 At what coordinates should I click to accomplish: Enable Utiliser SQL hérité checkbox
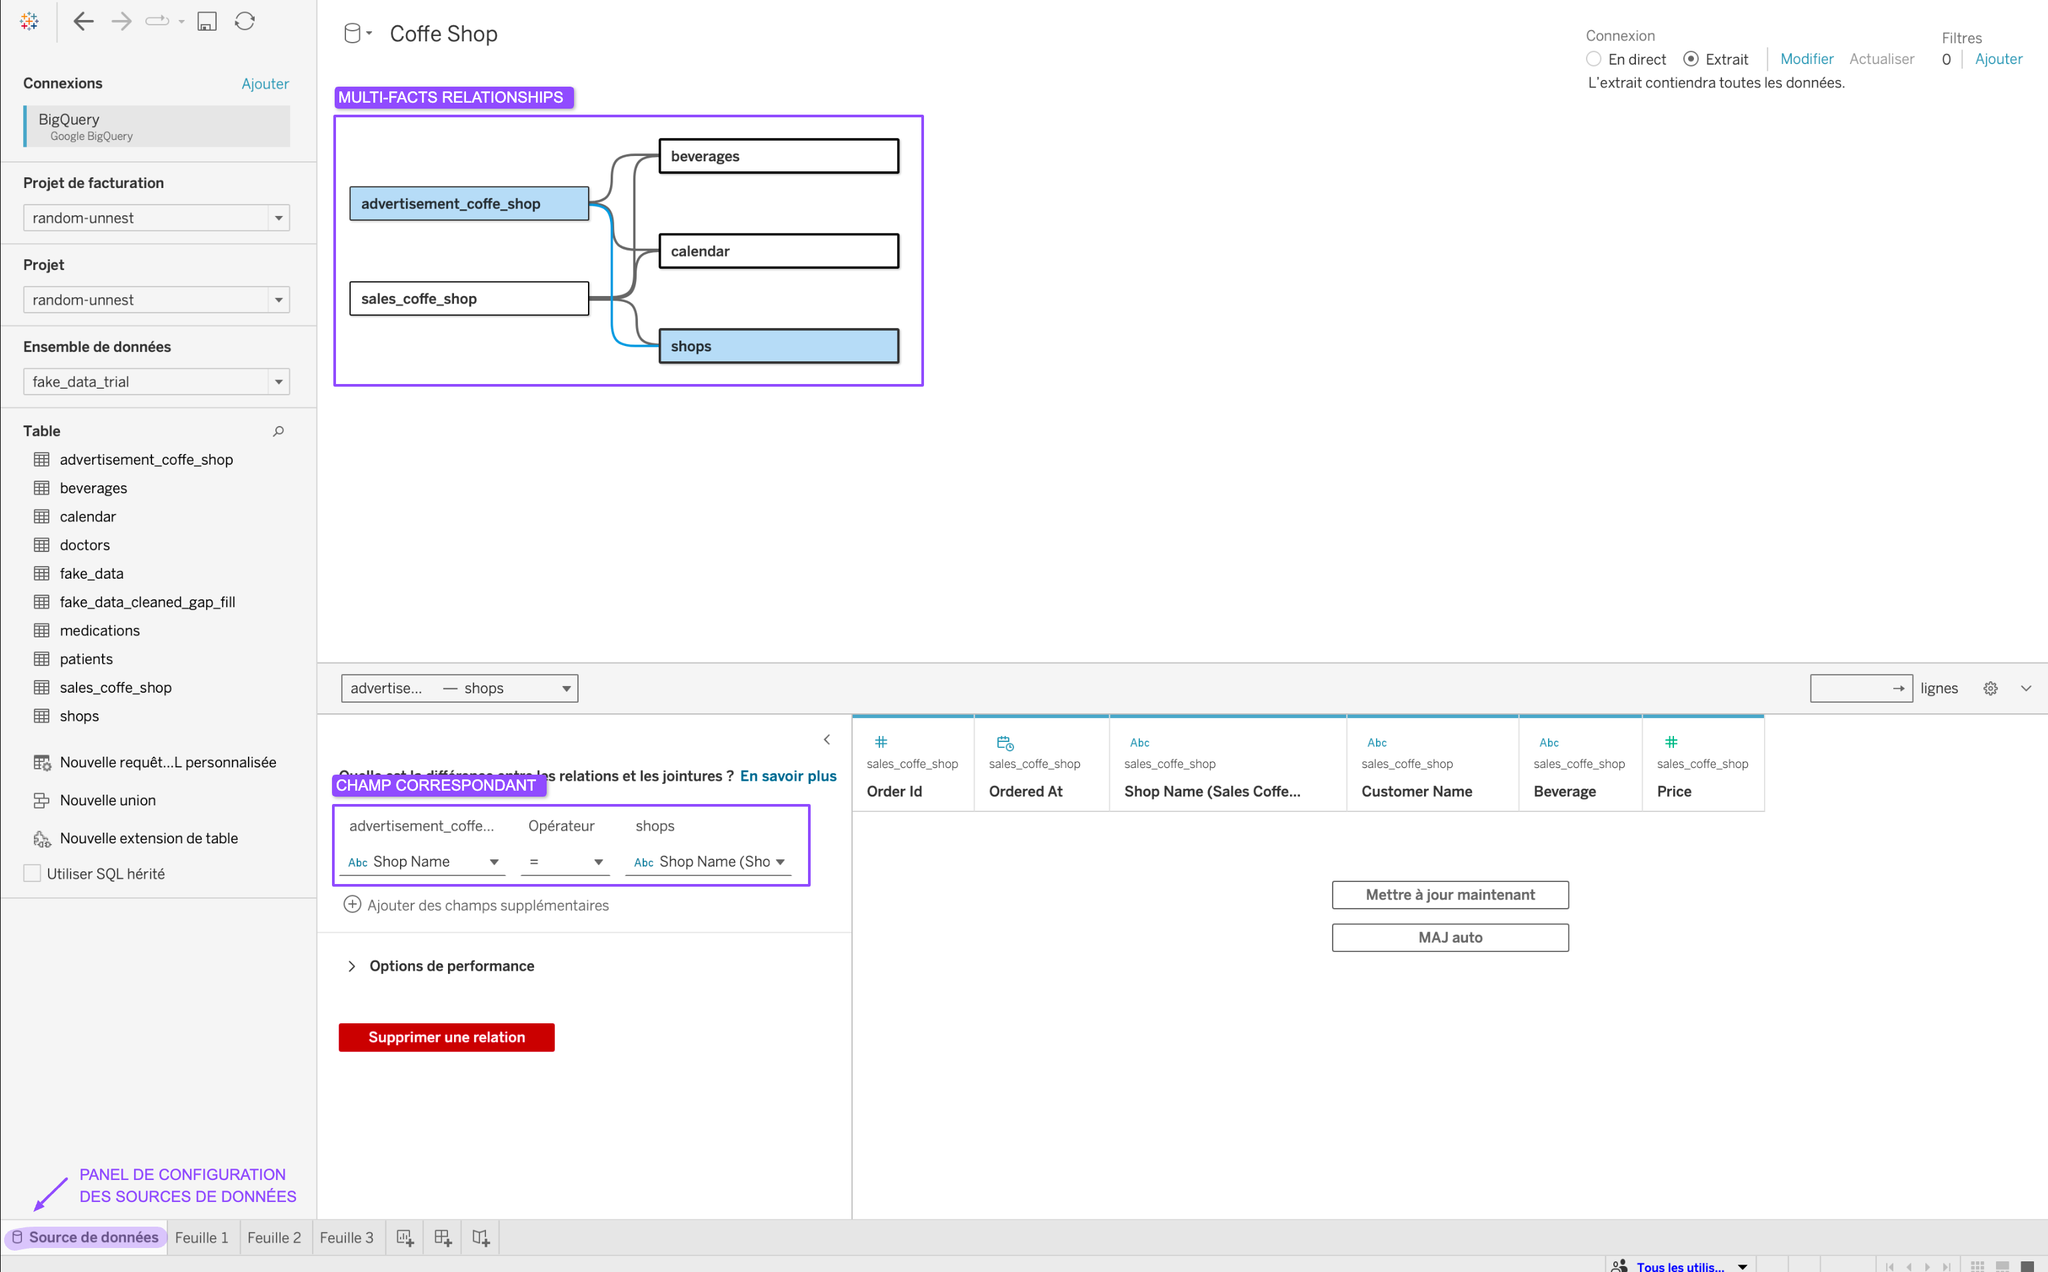[x=32, y=873]
